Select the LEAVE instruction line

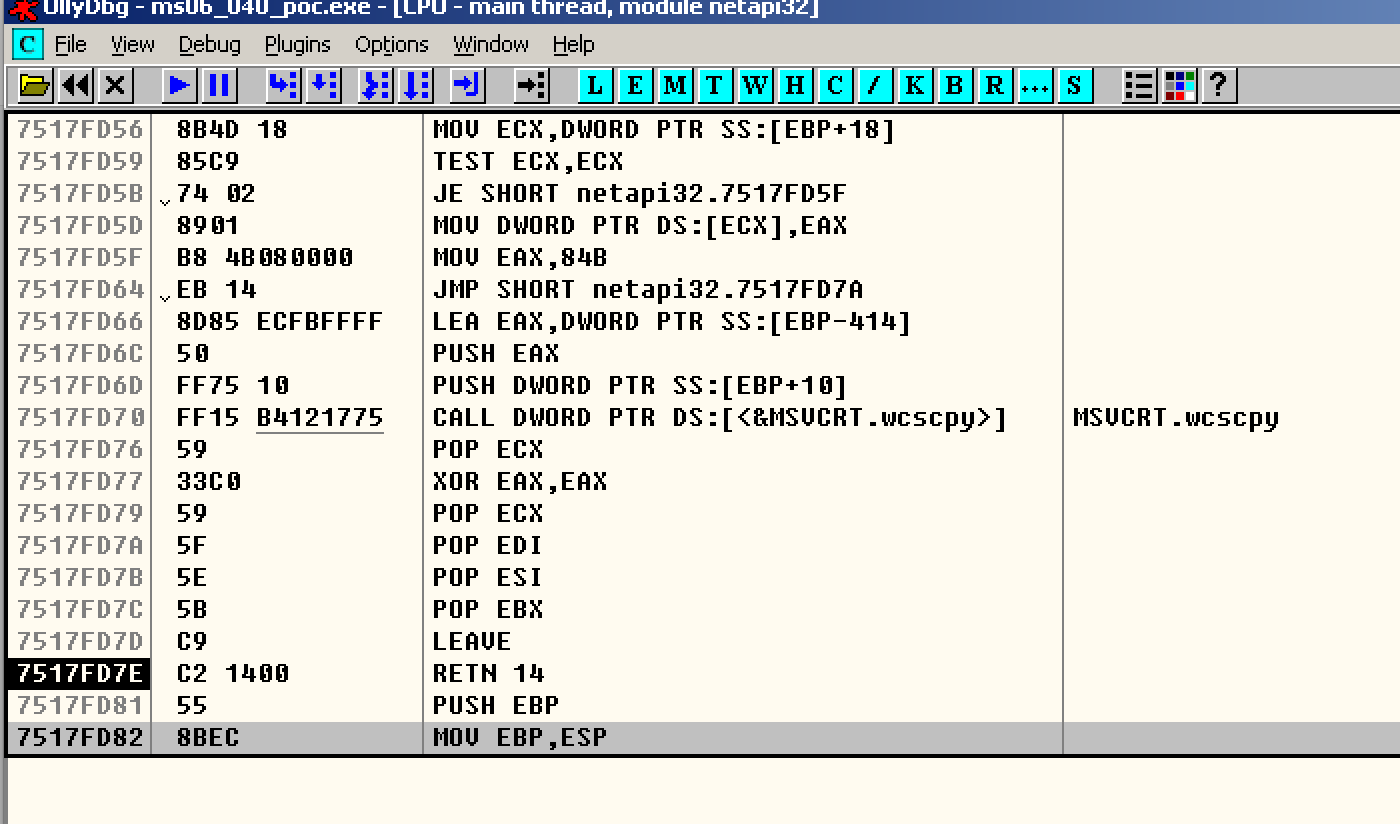coord(472,641)
